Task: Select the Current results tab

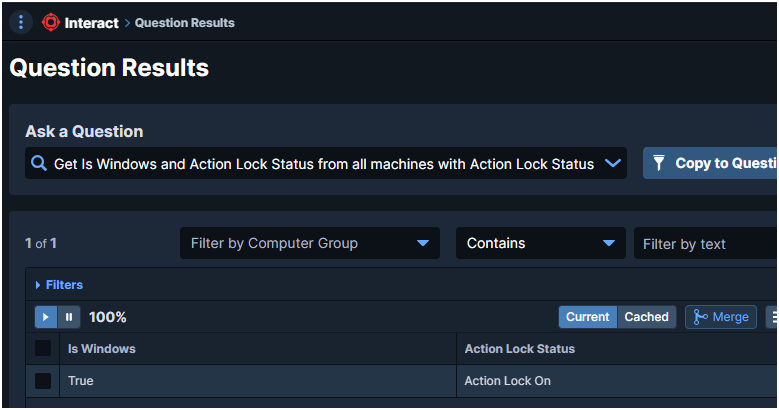Action: 587,317
